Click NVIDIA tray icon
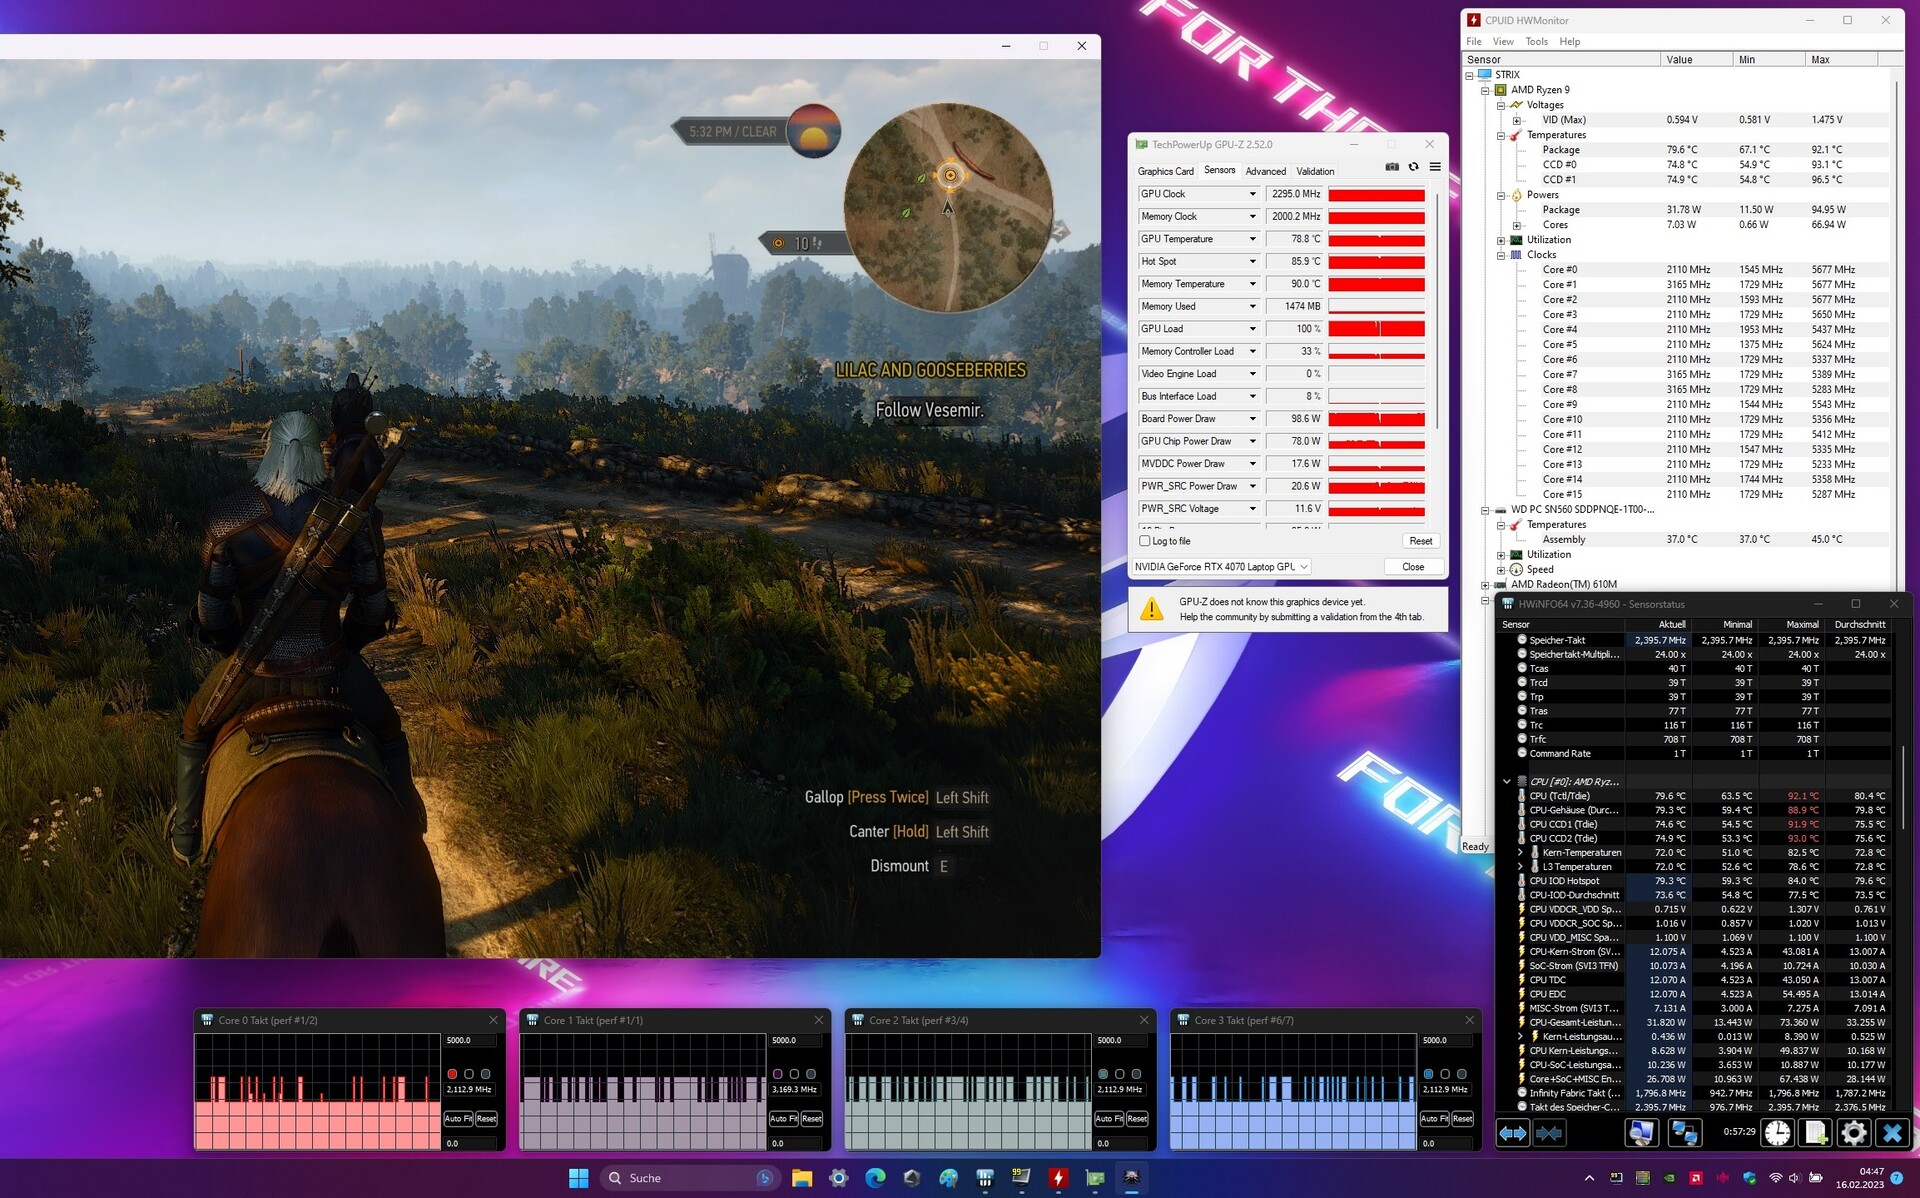Viewport: 1920px width, 1198px height. click(x=1669, y=1178)
